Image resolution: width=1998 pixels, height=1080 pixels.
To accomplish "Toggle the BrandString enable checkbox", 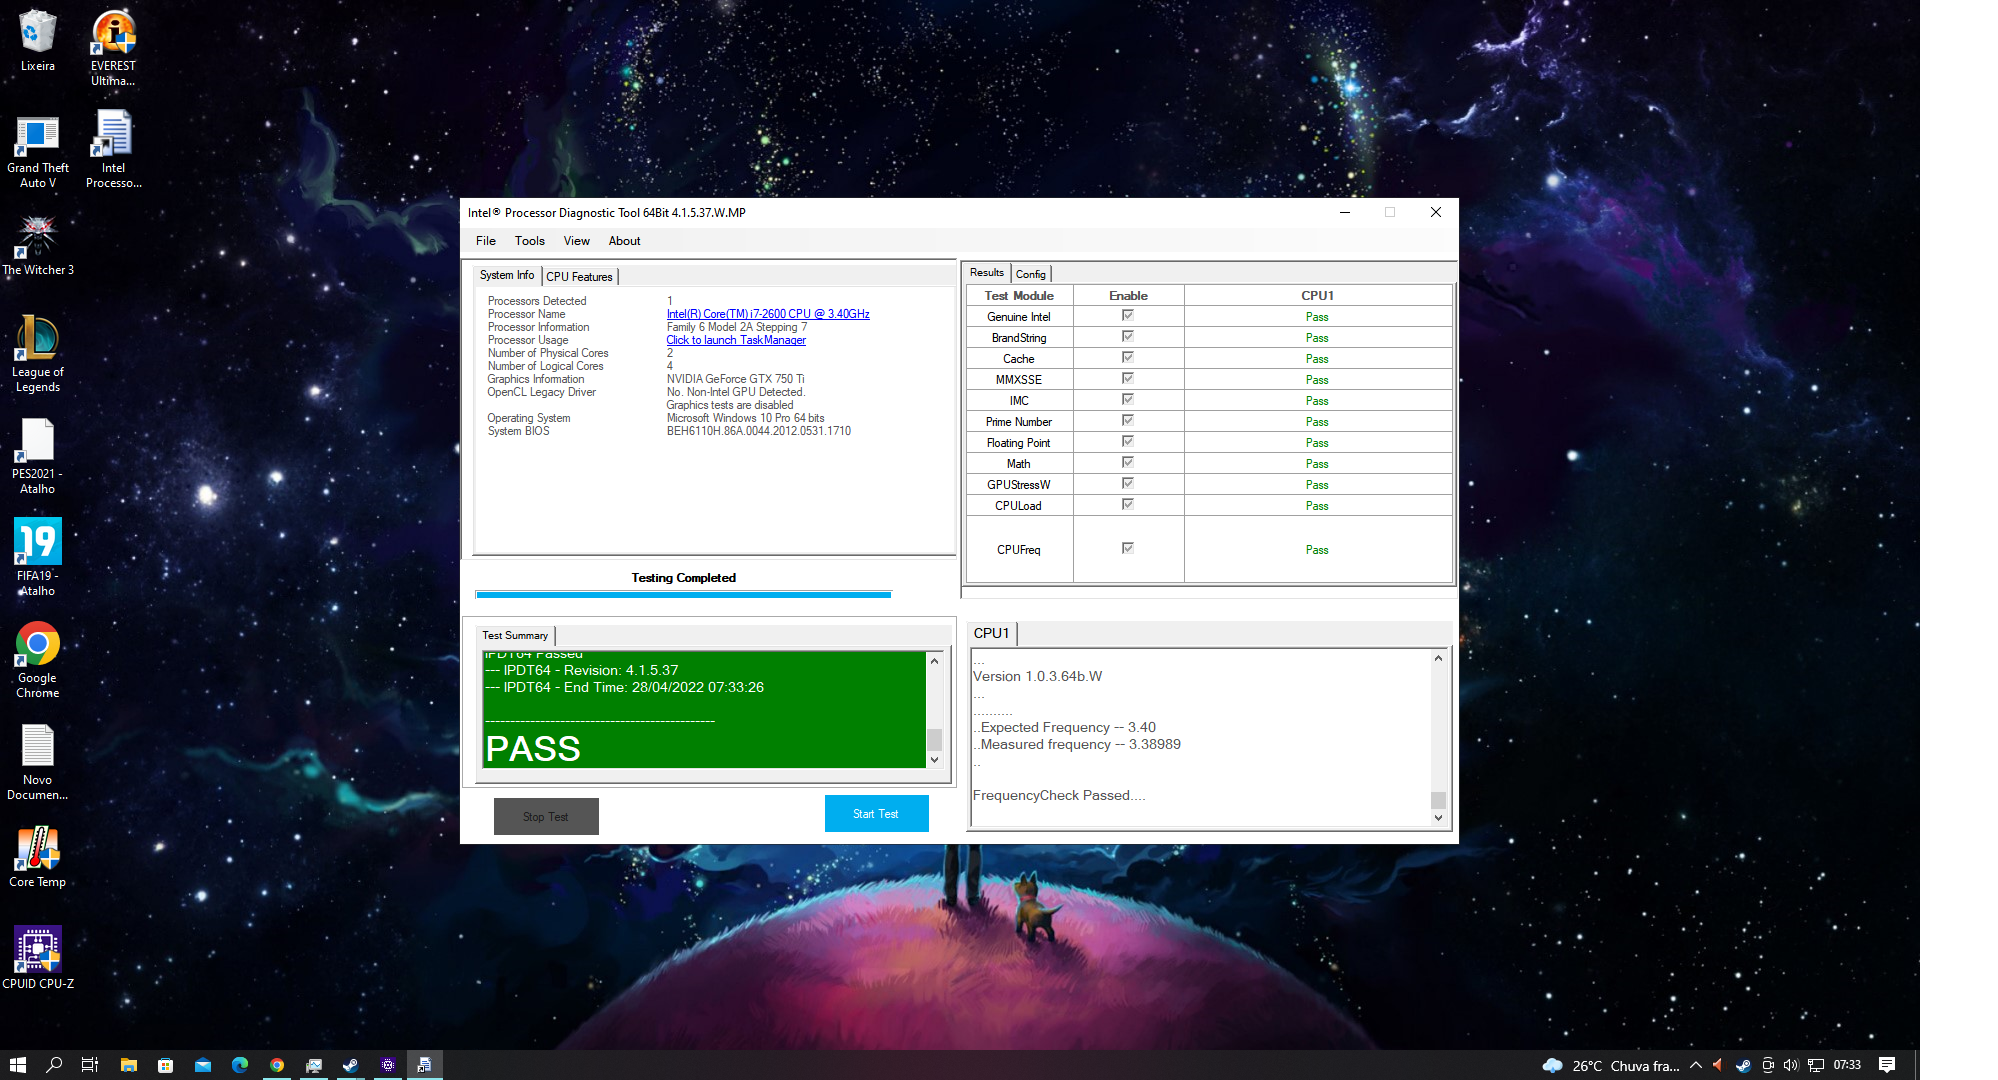I will 1128,337.
